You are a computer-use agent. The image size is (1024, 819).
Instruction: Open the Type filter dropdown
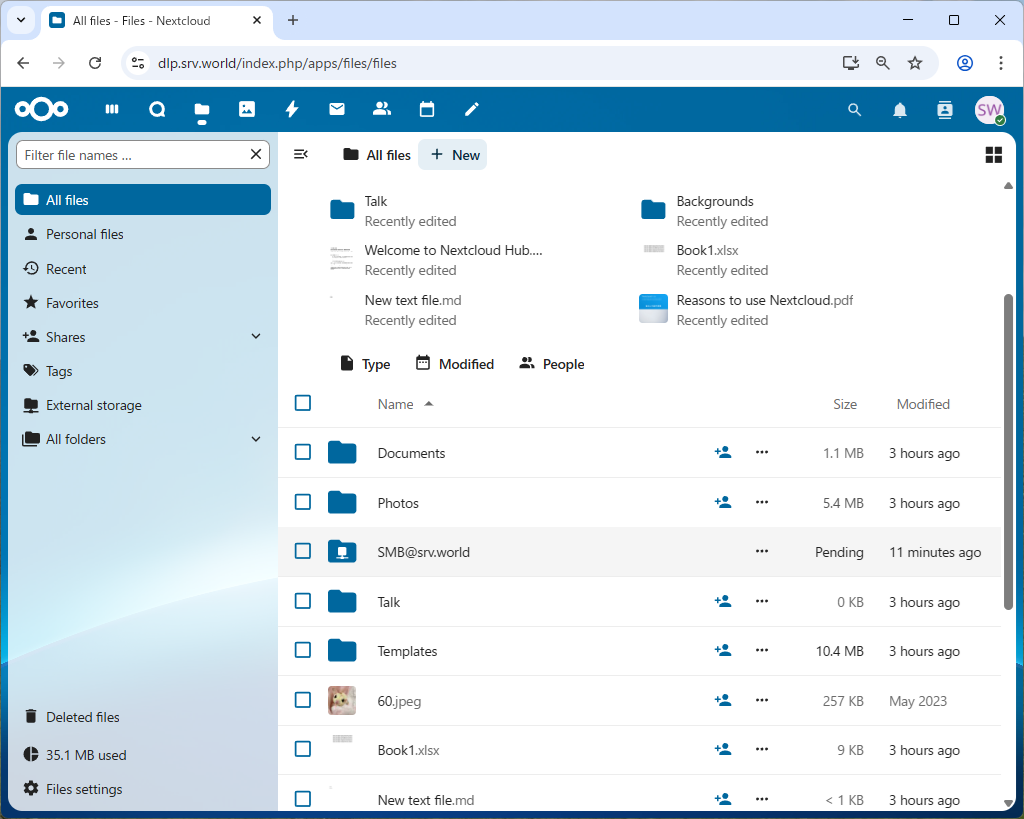tap(365, 364)
